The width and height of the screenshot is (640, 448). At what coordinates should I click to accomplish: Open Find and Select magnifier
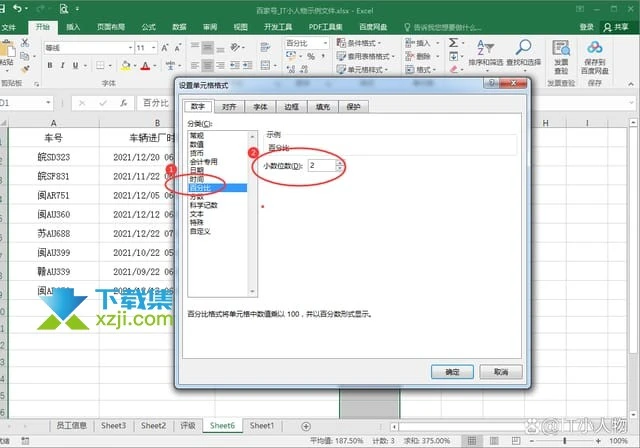pyautogui.click(x=523, y=53)
